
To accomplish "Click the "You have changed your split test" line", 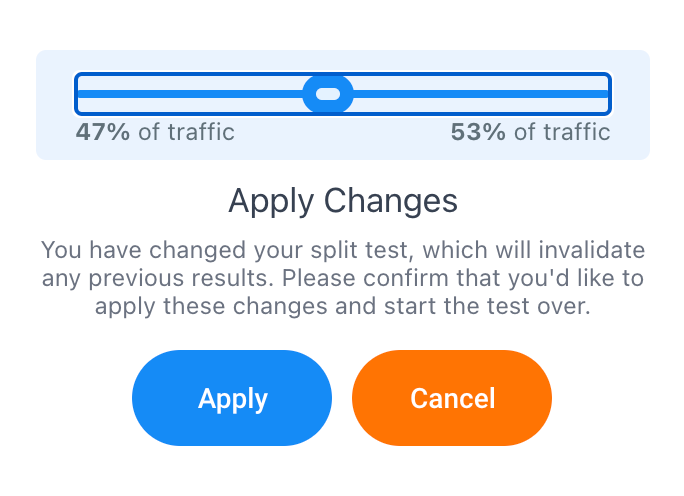I will 343,249.
